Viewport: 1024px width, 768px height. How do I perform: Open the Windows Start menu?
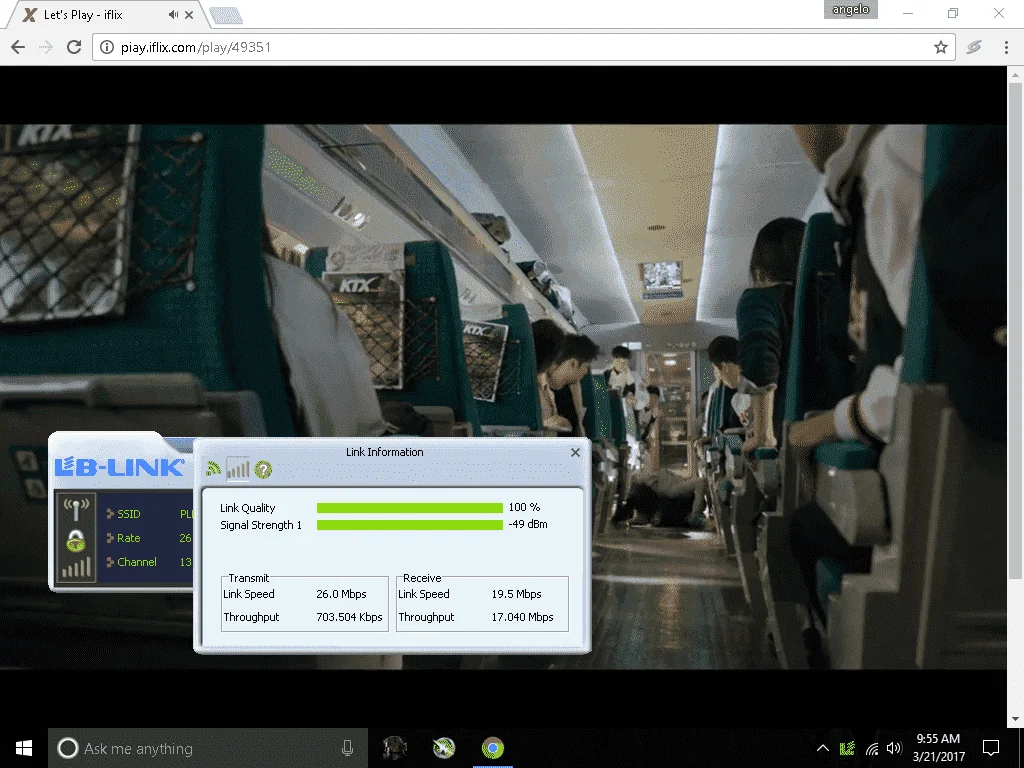pyautogui.click(x=24, y=748)
